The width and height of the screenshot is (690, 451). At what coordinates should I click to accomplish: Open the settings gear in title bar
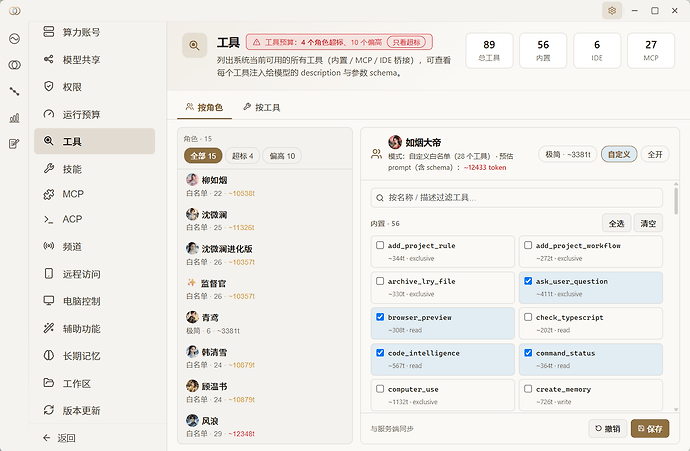click(612, 11)
